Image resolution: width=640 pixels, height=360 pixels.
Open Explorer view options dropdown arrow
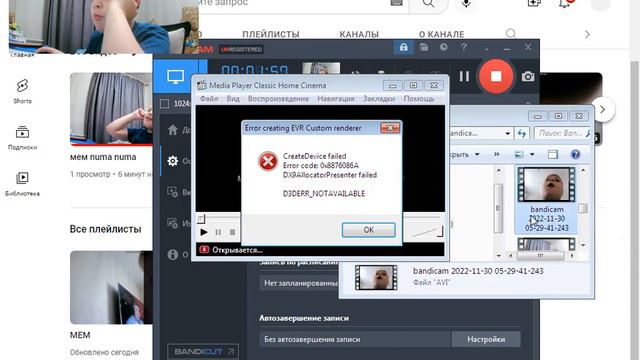coord(532,154)
